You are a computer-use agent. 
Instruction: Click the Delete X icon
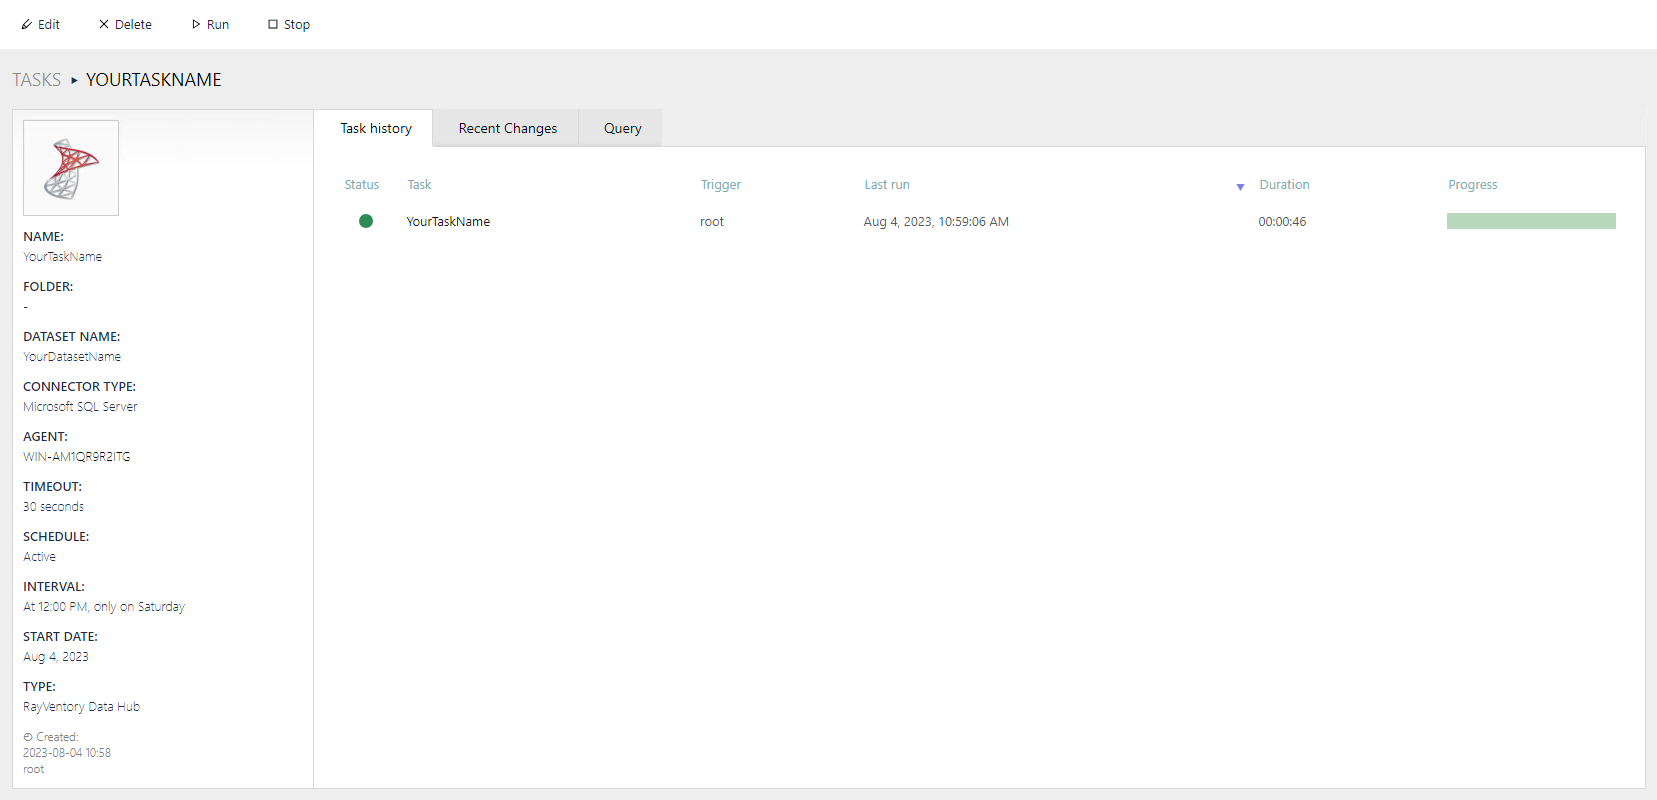[x=104, y=25]
